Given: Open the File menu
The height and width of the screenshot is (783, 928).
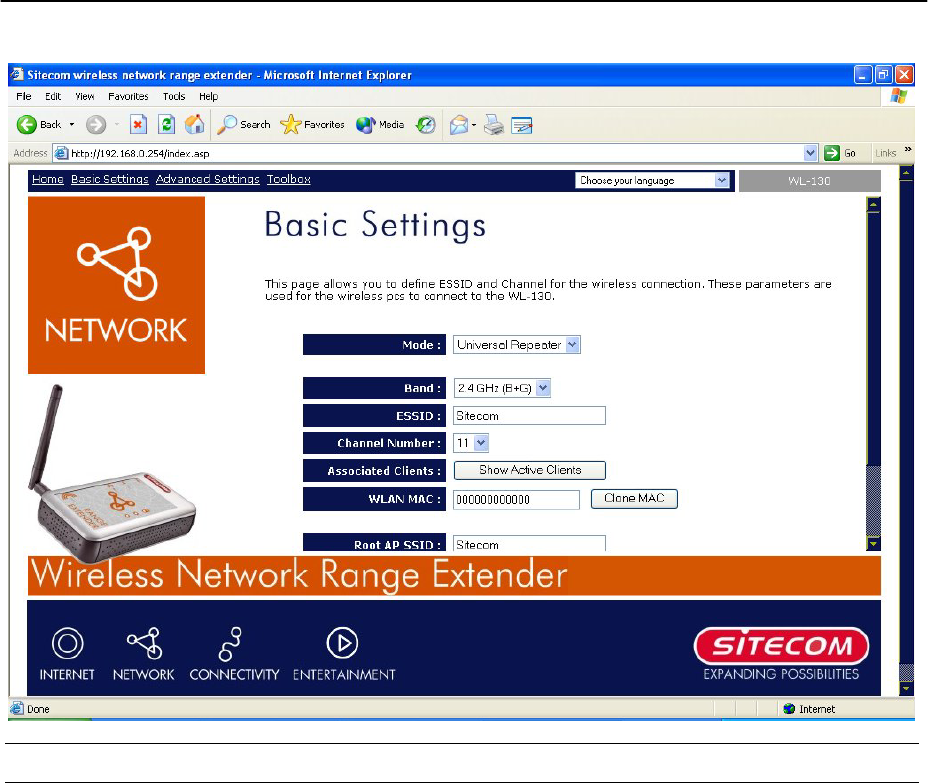Looking at the screenshot, I should [24, 96].
